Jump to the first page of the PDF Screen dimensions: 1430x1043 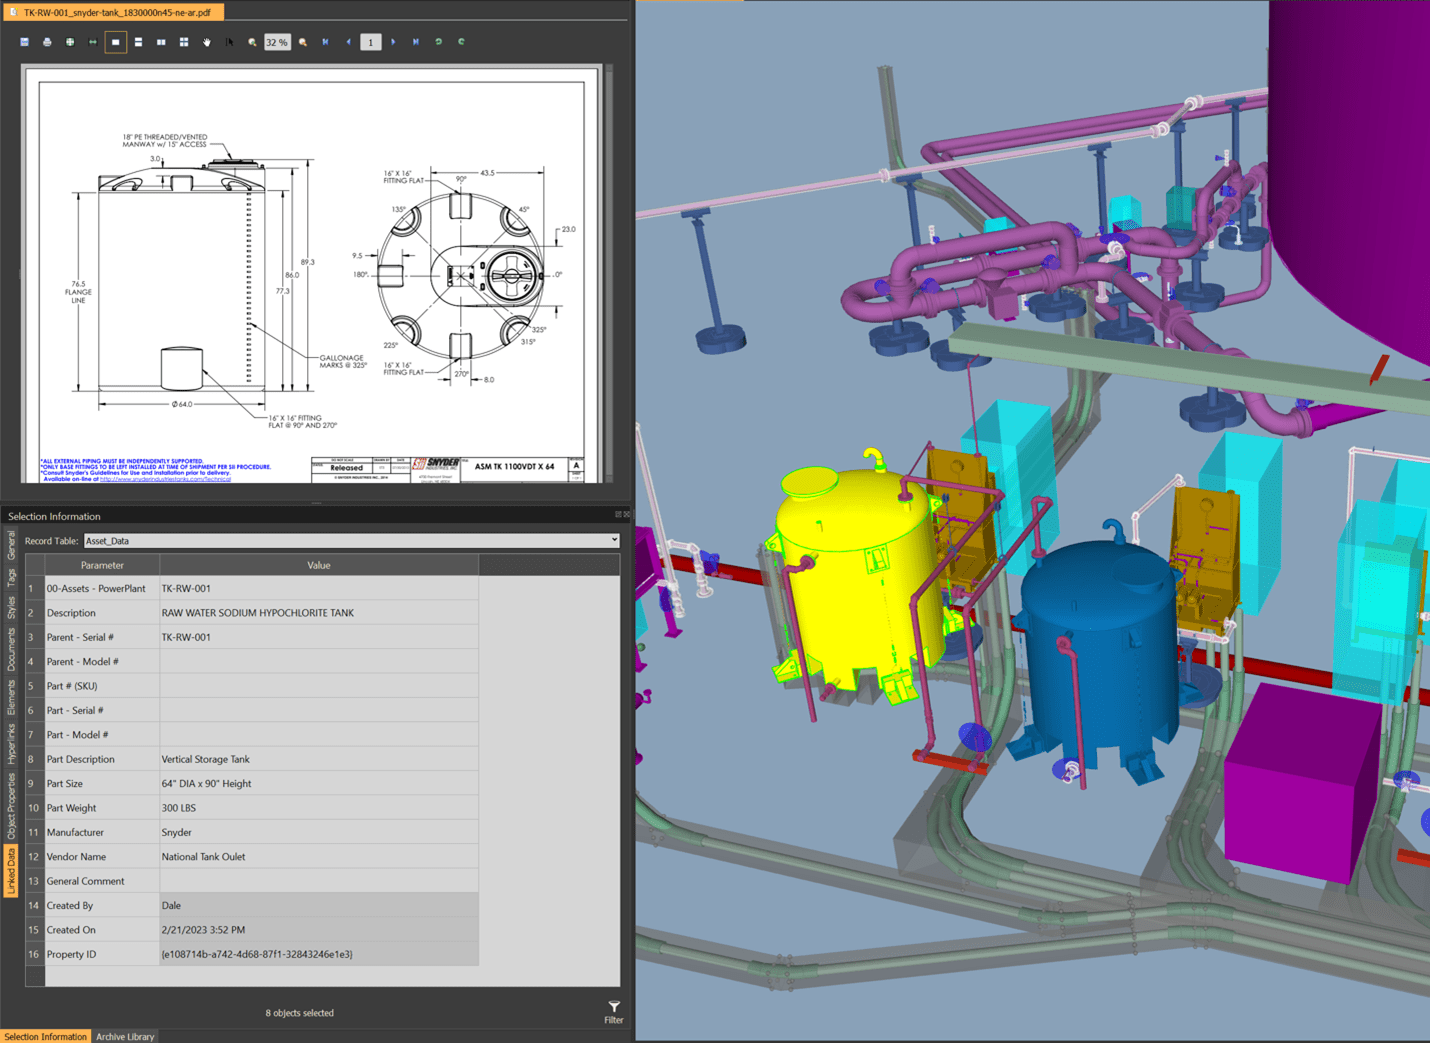coord(326,42)
